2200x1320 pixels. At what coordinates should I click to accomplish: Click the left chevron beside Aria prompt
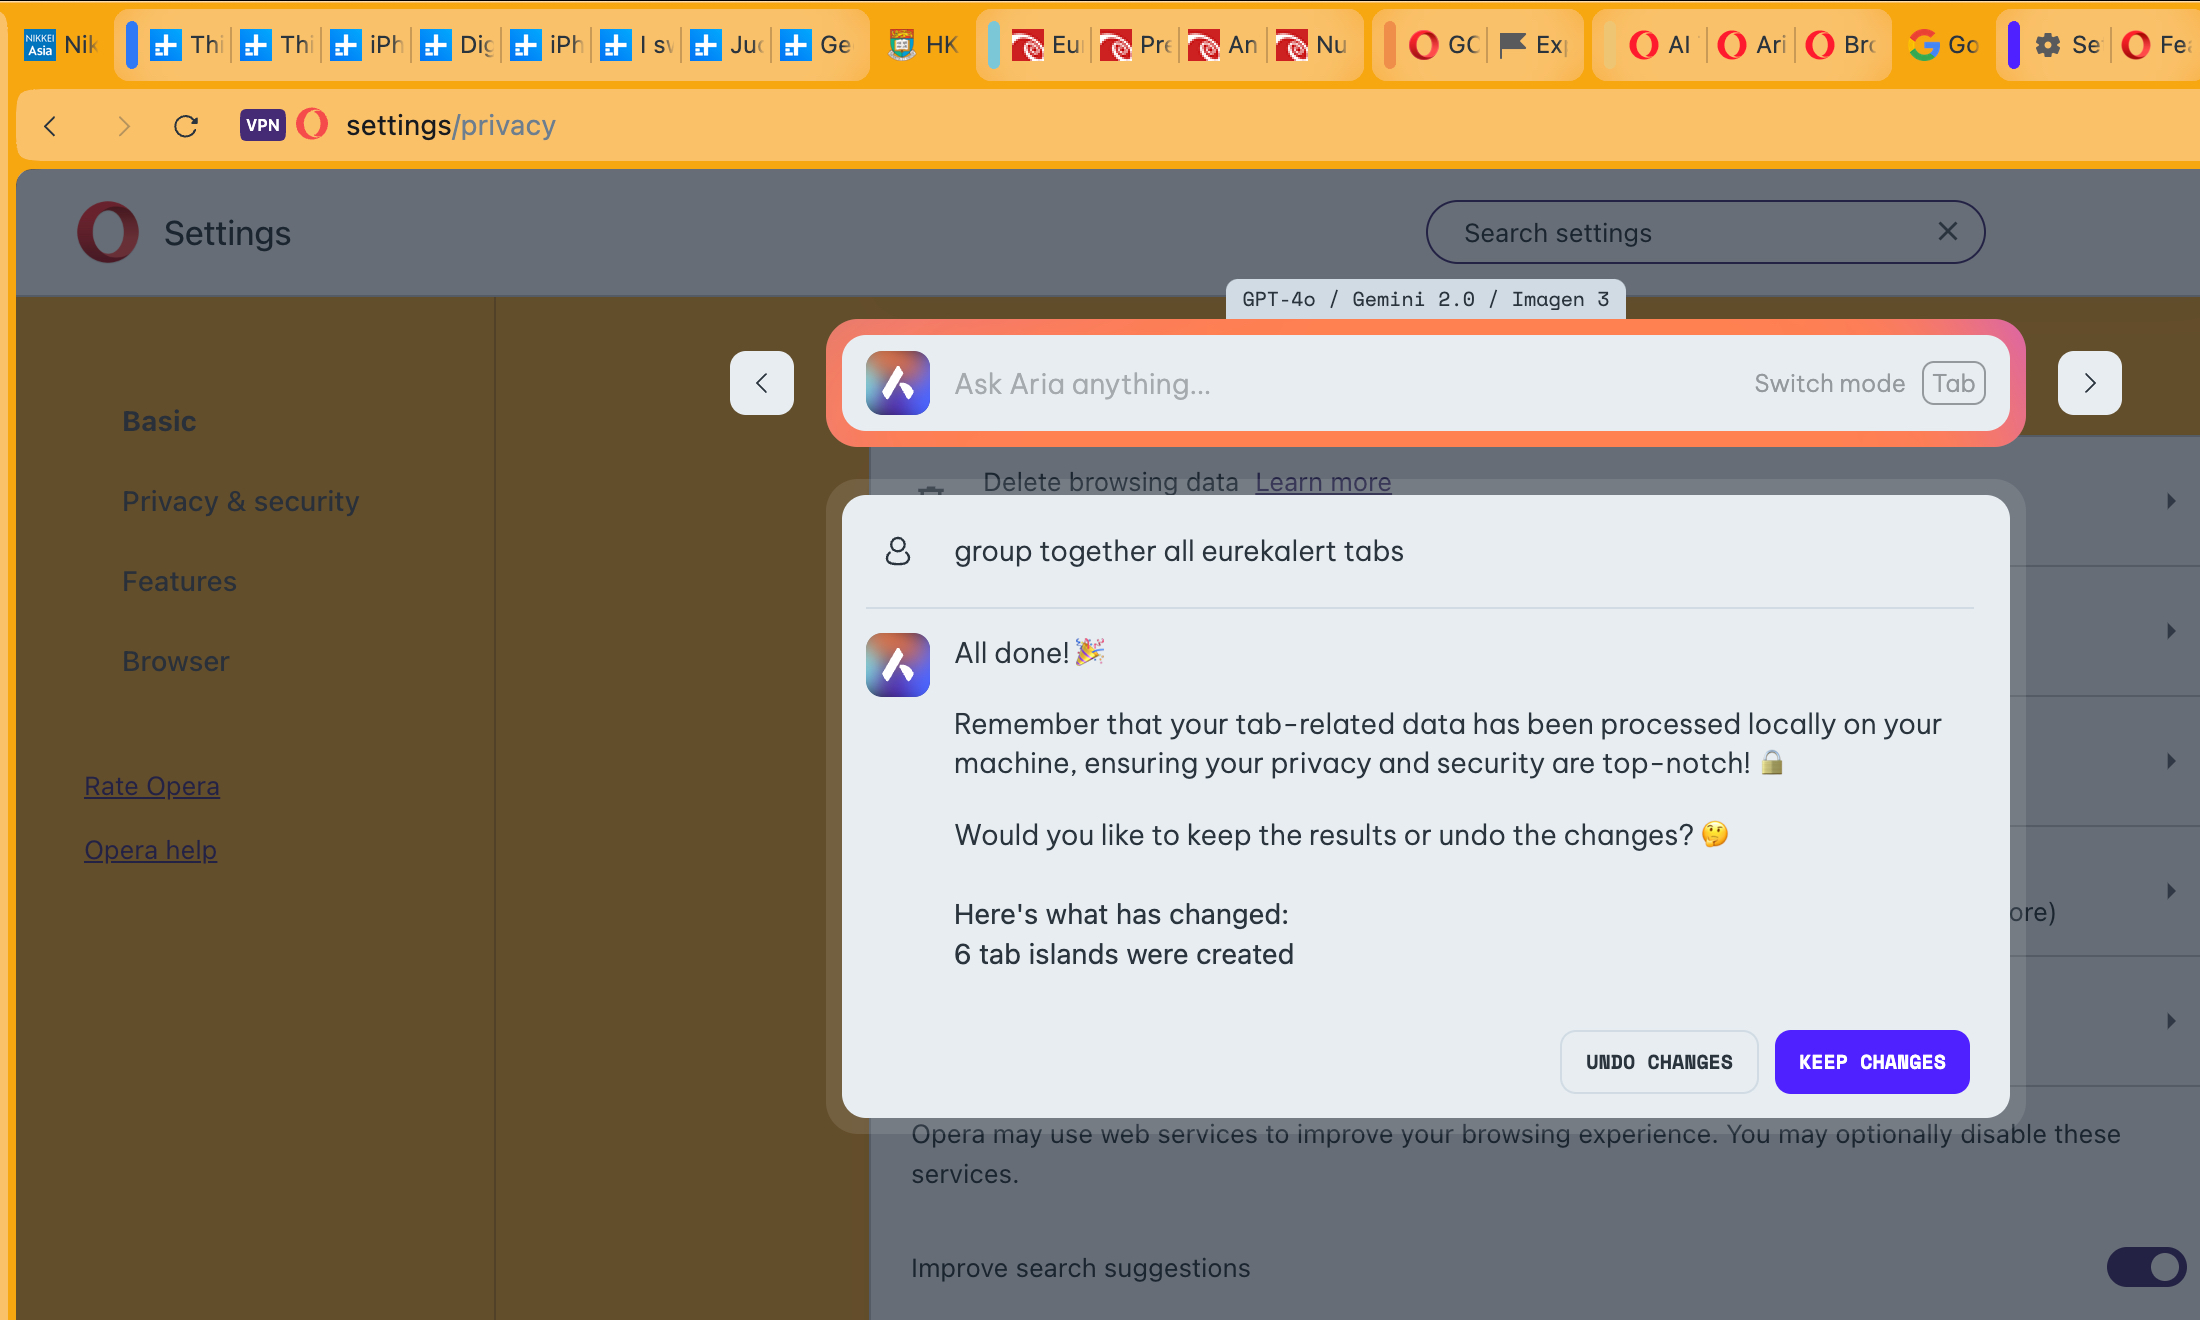762,383
